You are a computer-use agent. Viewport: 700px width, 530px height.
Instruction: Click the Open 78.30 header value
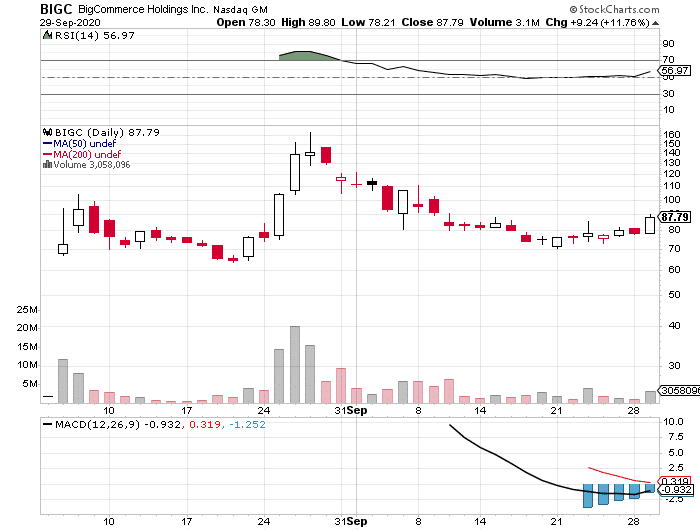[246, 22]
